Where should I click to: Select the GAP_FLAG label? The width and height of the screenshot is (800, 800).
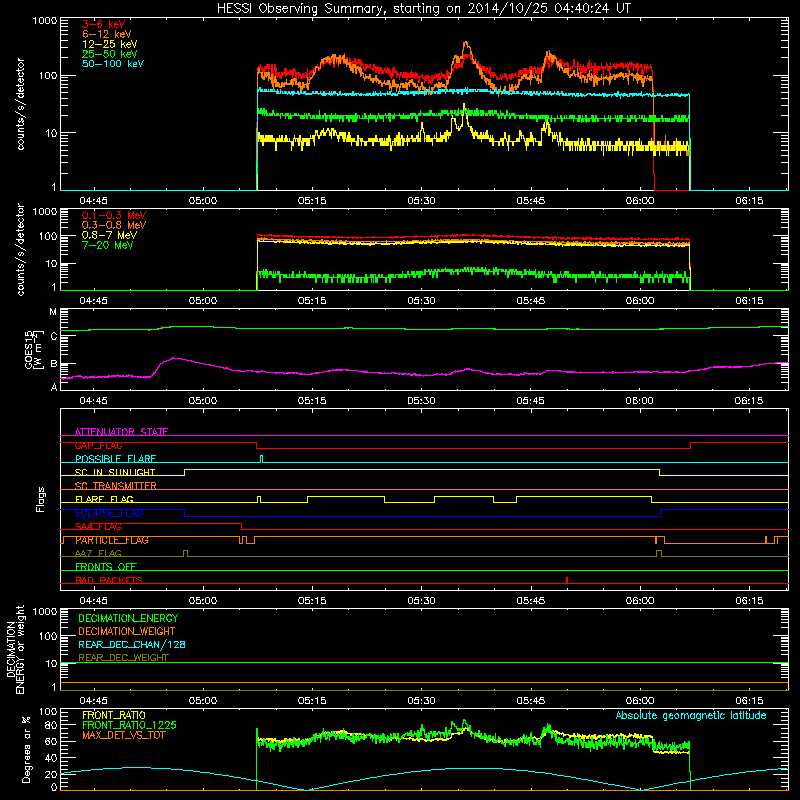(x=98, y=445)
